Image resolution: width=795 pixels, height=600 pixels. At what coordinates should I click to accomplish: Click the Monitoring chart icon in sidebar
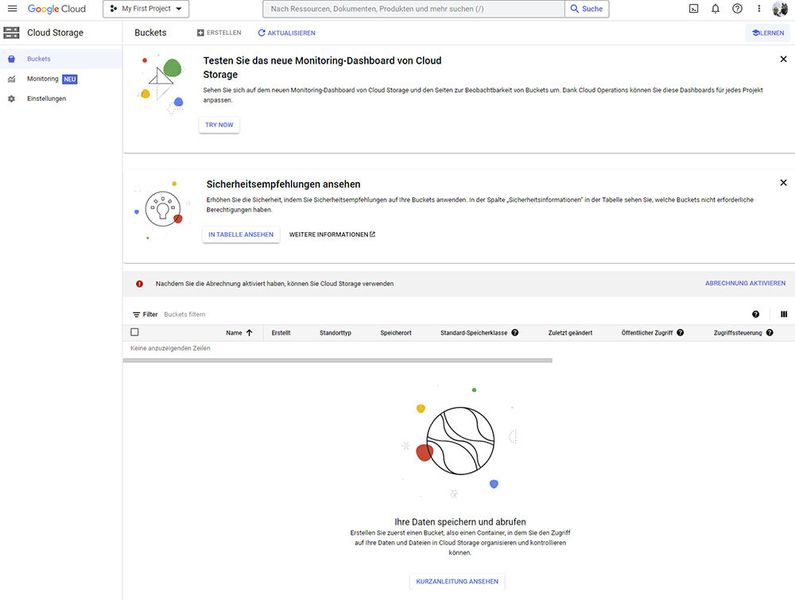tap(12, 79)
